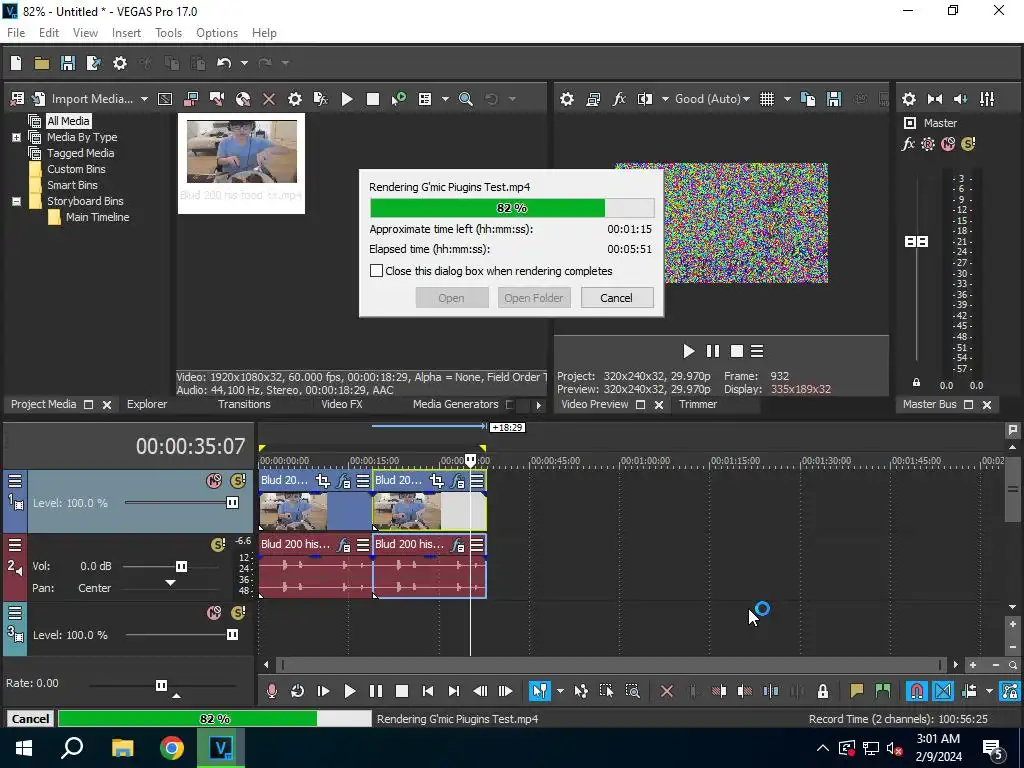
Task: Open preview quality Good (Auto) dropdown
Action: [x=712, y=99]
